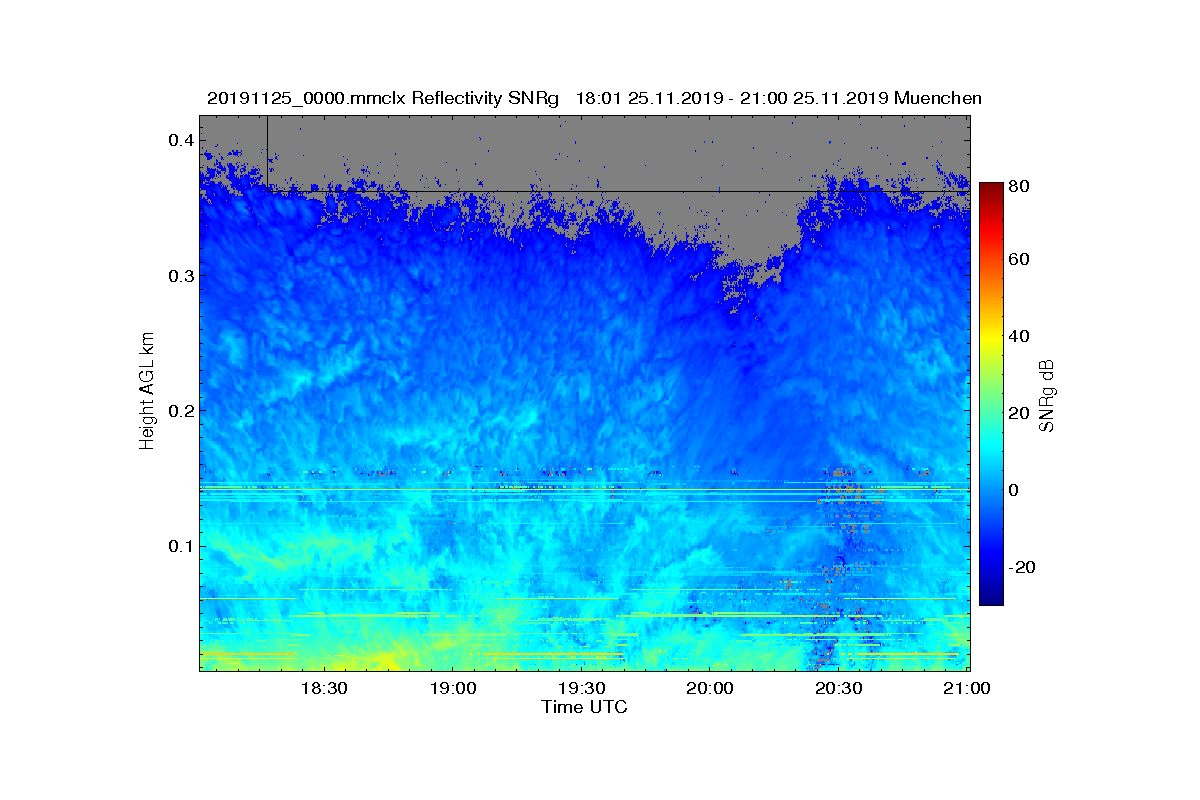Click the colorbar value 40
Image resolution: width=1200 pixels, height=800 pixels.
(1020, 336)
